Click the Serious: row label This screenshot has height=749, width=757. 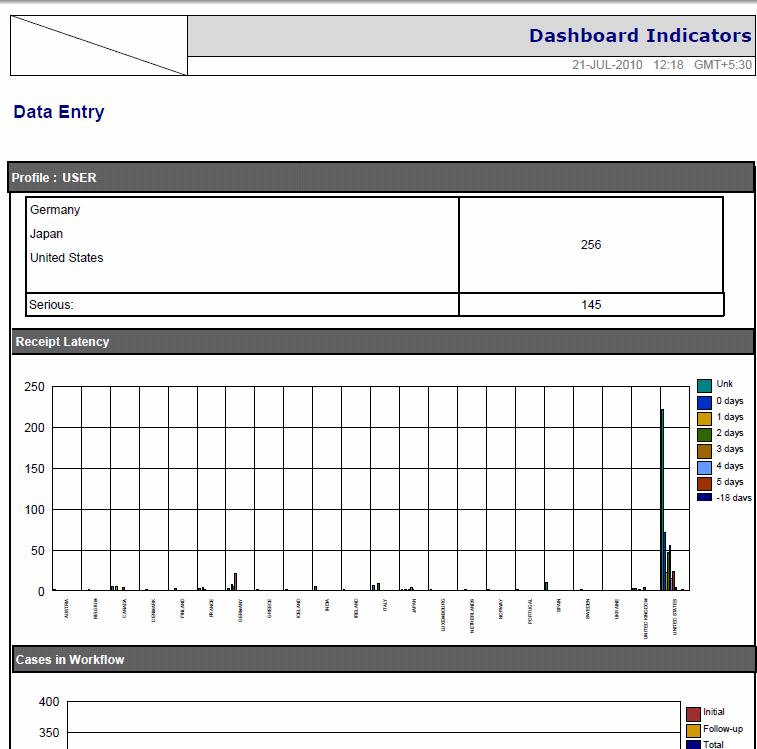[x=51, y=305]
